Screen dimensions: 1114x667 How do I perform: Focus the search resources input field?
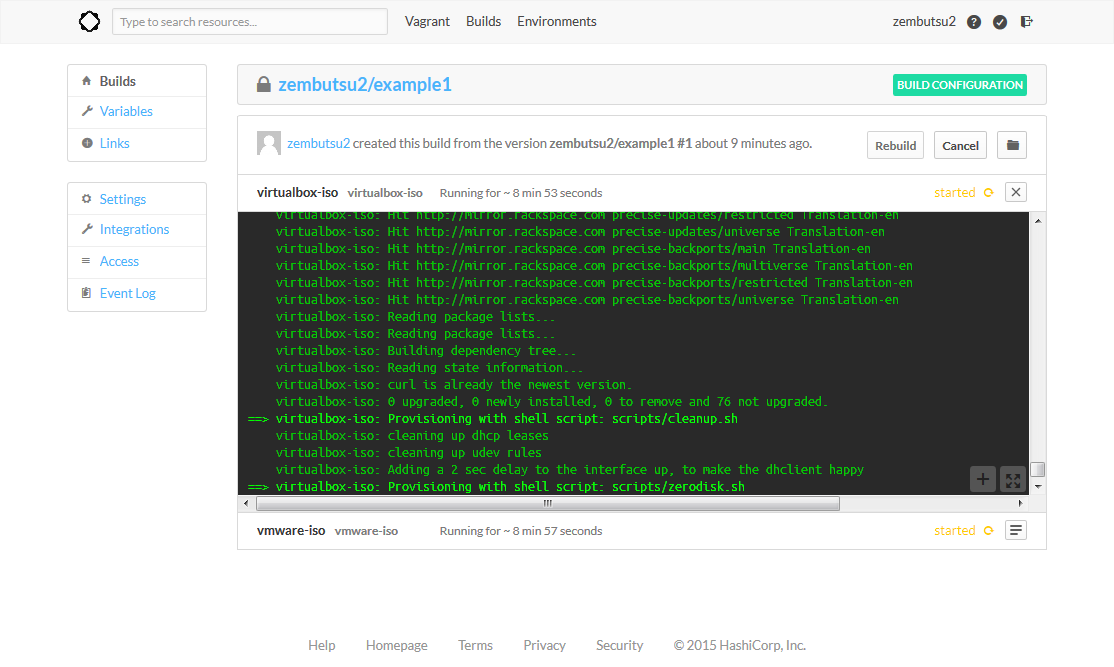[x=249, y=21]
